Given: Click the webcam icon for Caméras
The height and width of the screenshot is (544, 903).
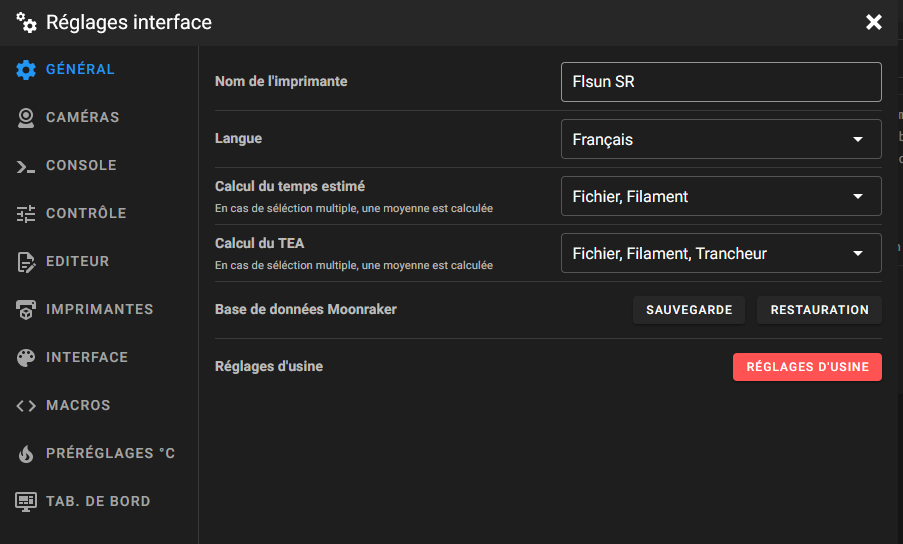Looking at the screenshot, I should point(26,118).
